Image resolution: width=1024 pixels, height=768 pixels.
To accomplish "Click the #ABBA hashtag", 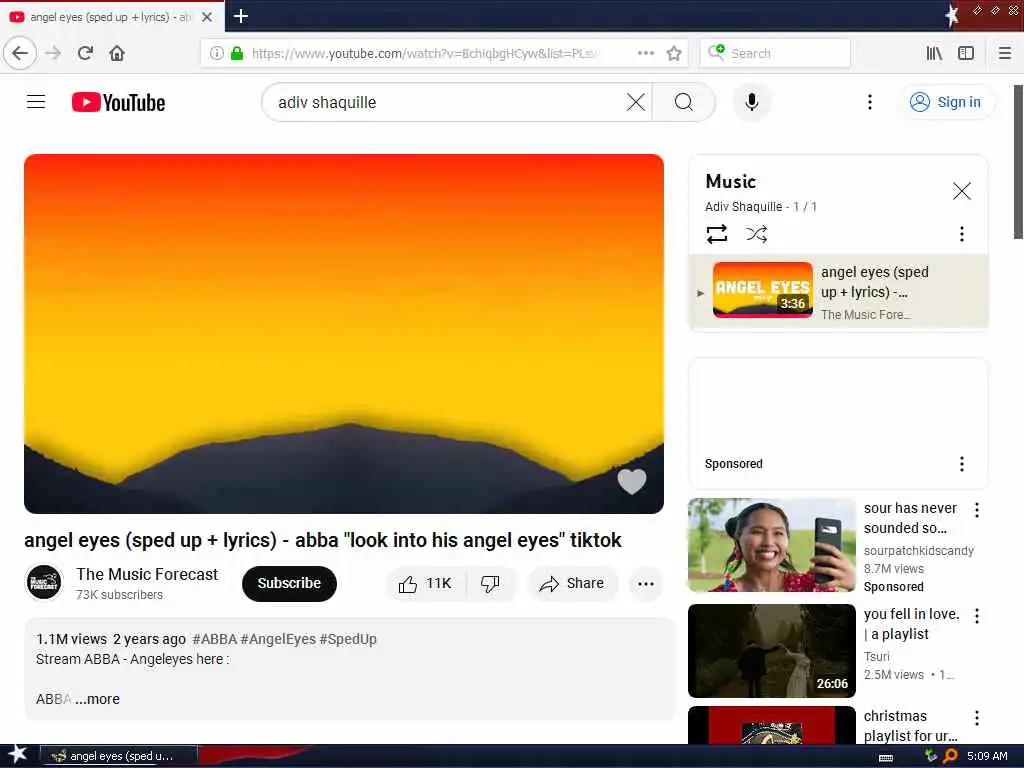I will [x=214, y=639].
